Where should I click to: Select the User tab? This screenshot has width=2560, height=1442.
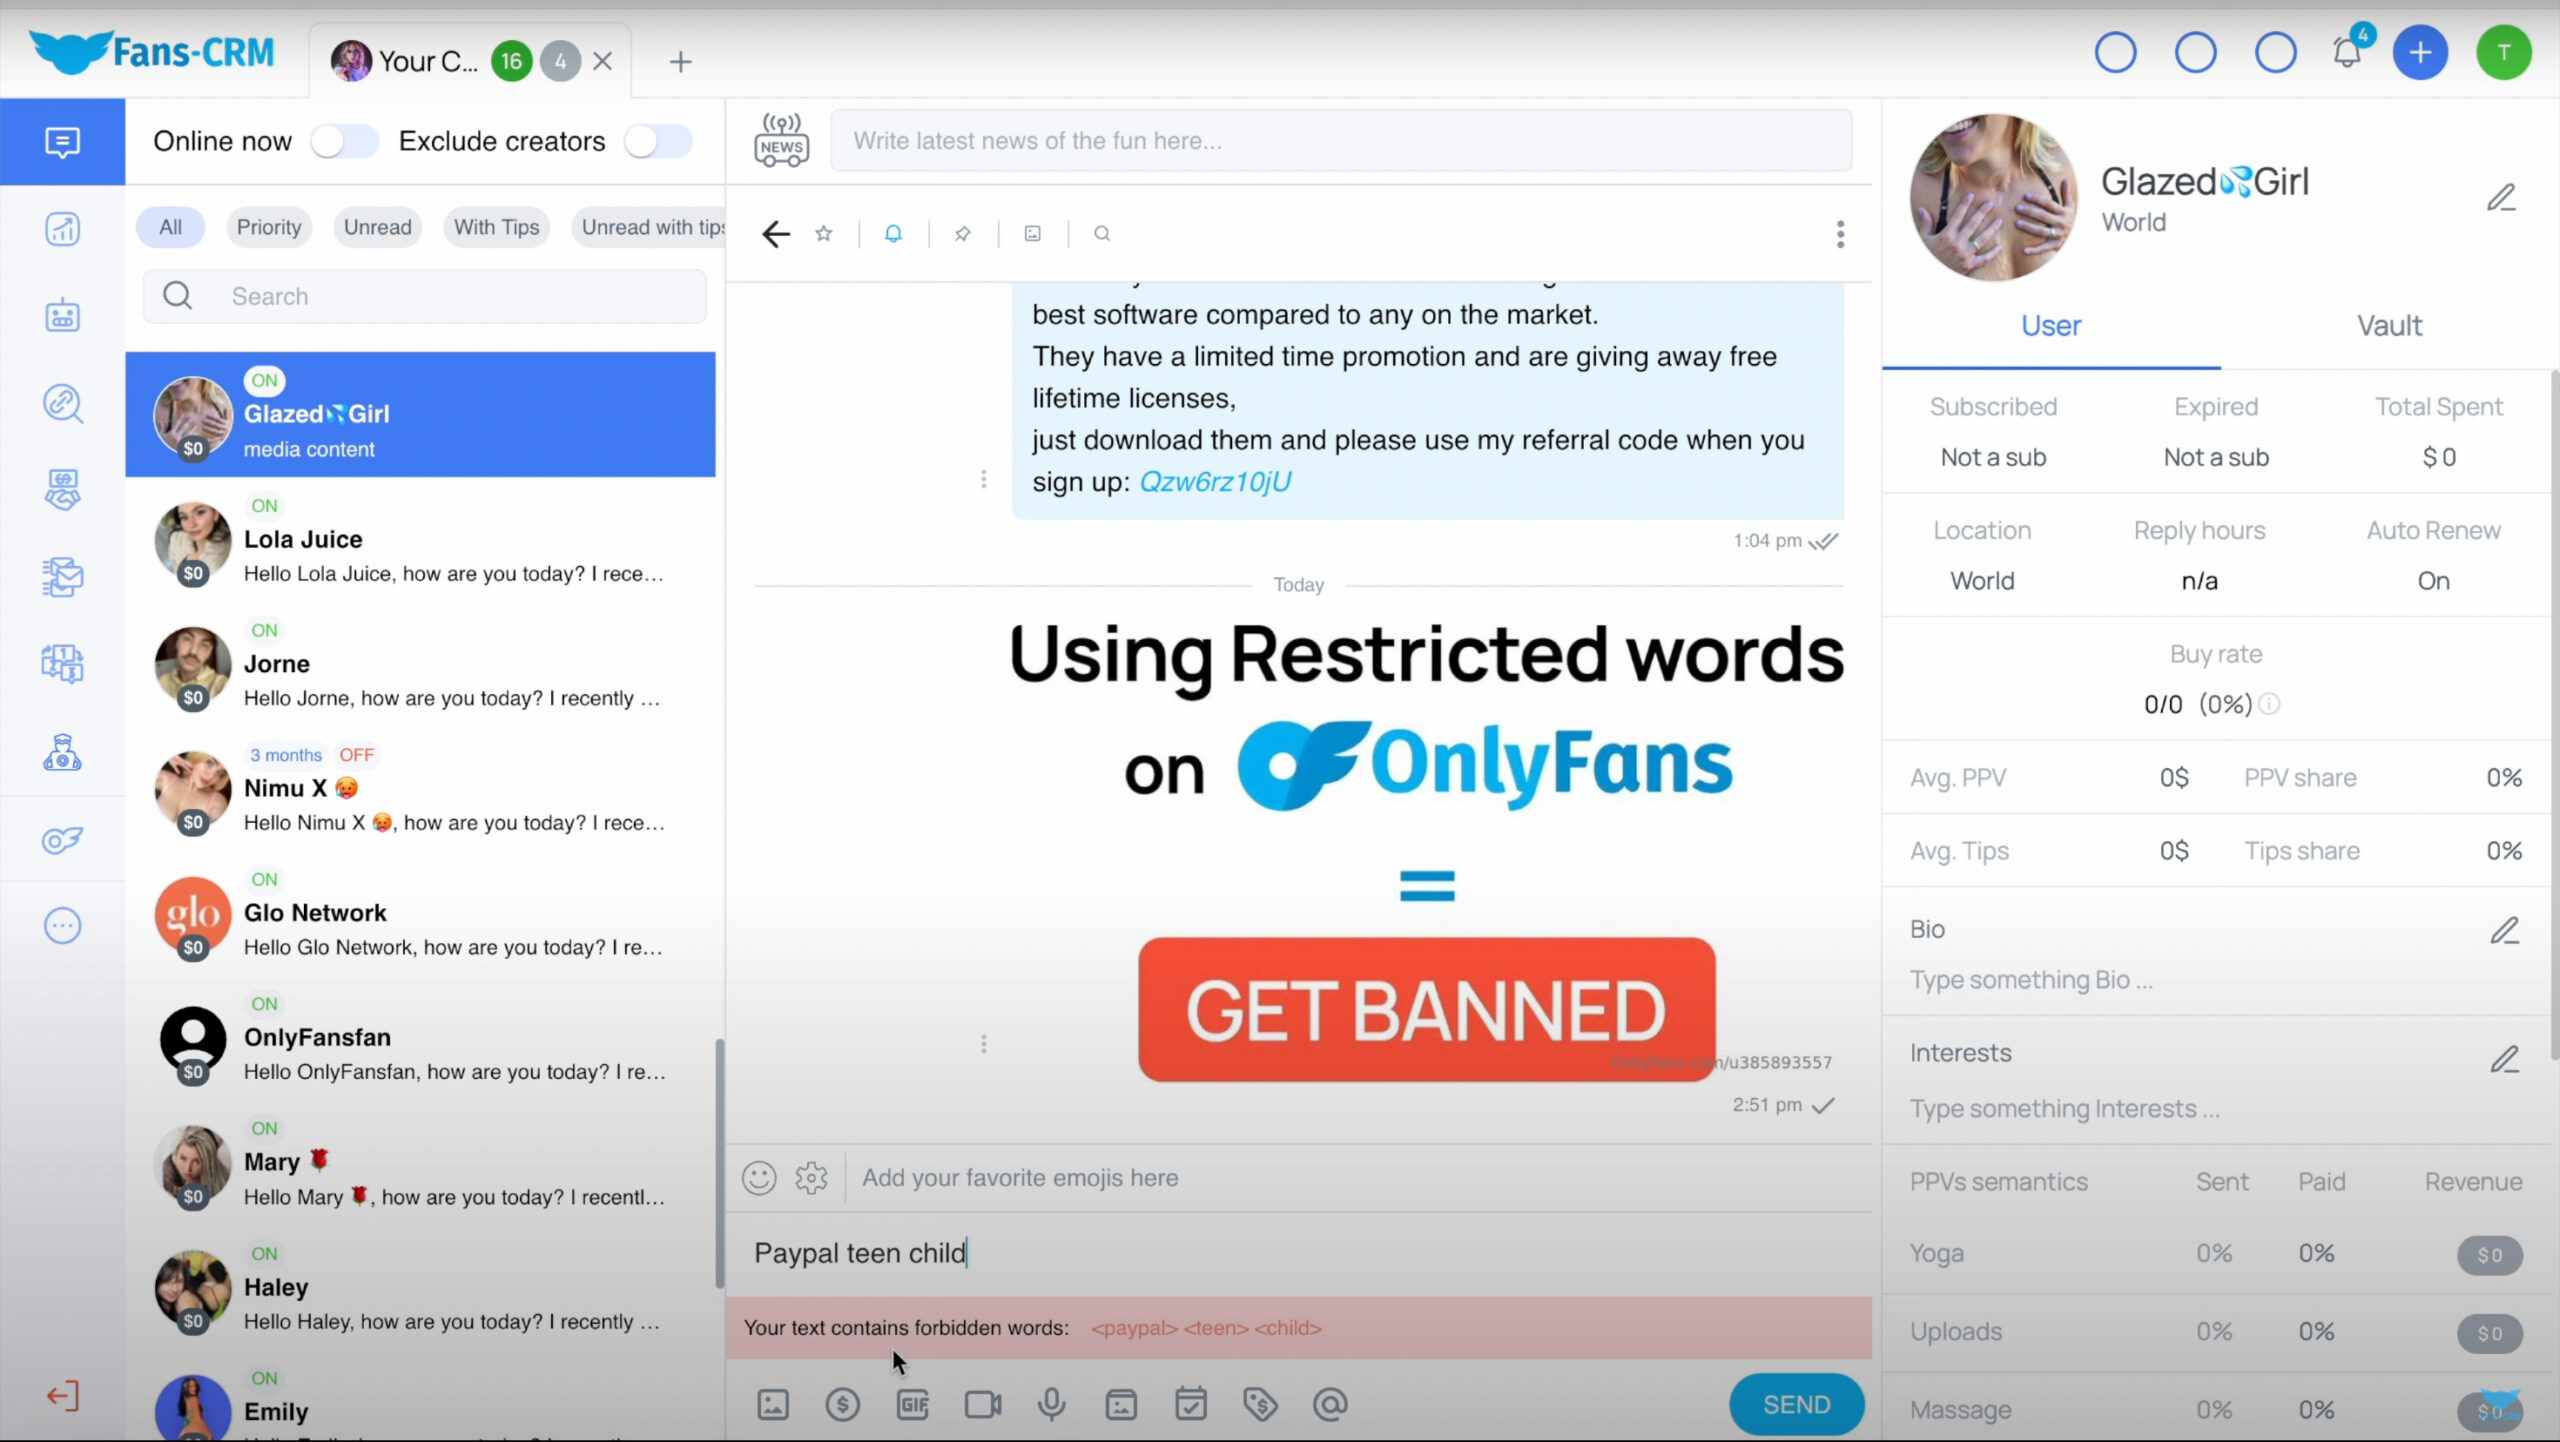coord(2050,325)
